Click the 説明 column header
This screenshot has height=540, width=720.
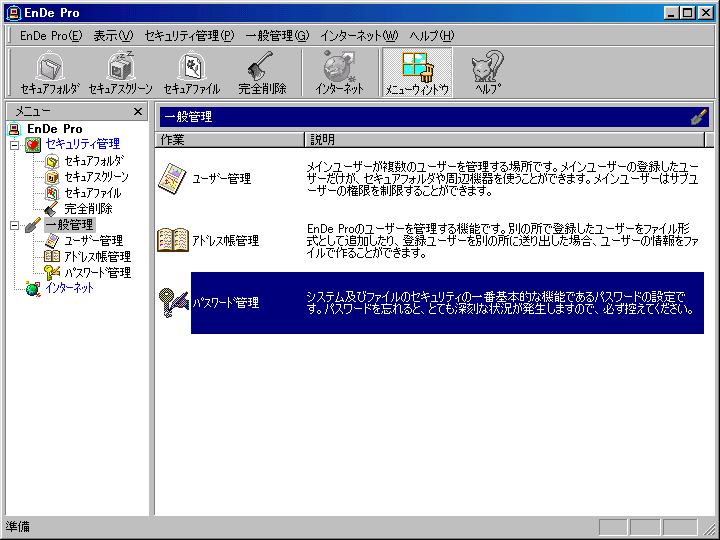click(x=504, y=140)
